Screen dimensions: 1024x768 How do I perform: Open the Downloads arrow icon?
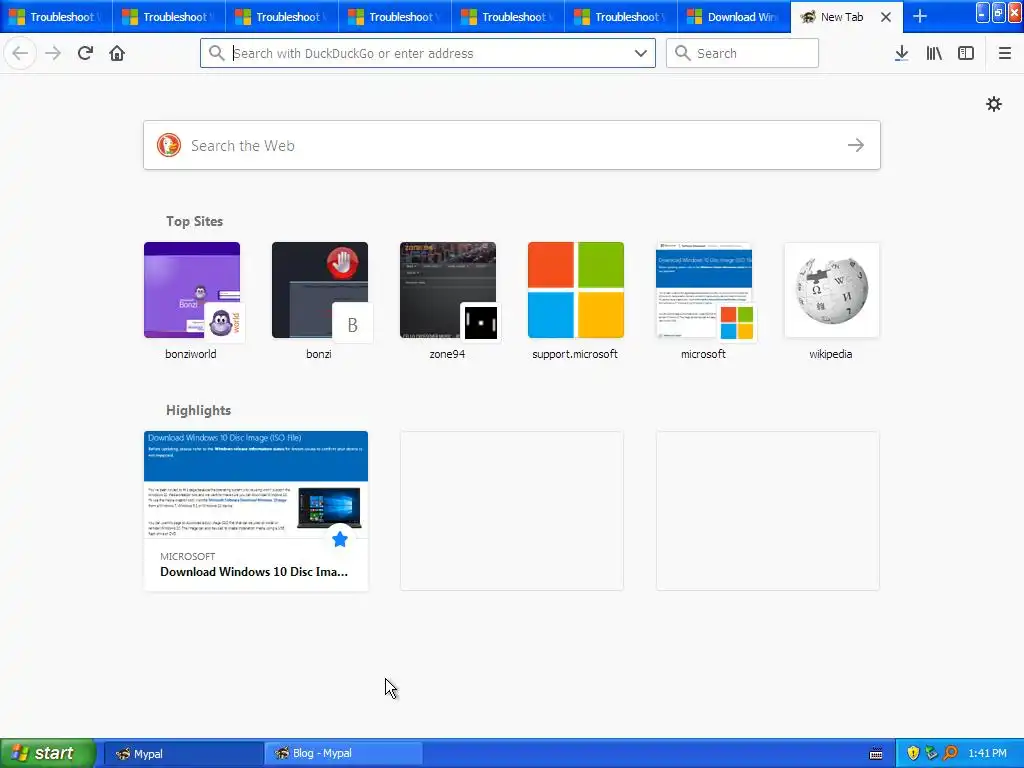click(x=901, y=54)
